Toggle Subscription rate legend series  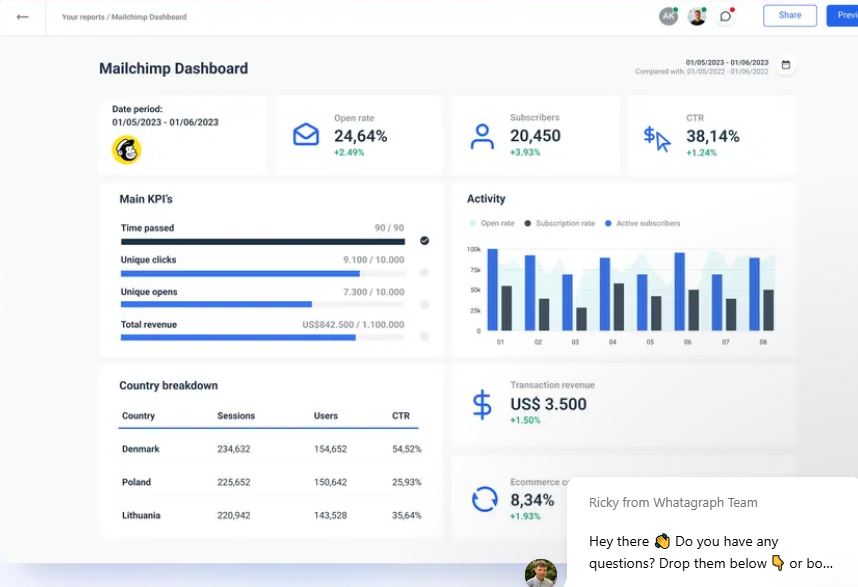[560, 223]
